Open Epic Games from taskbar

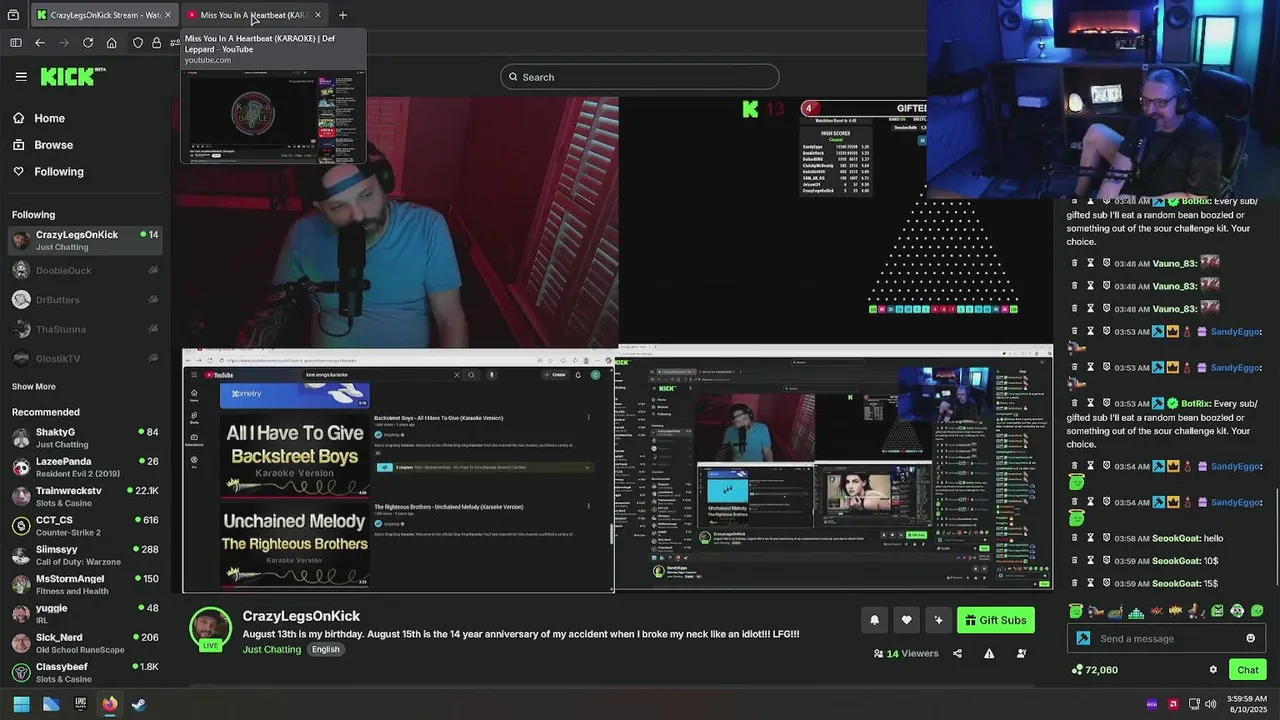tap(80, 704)
